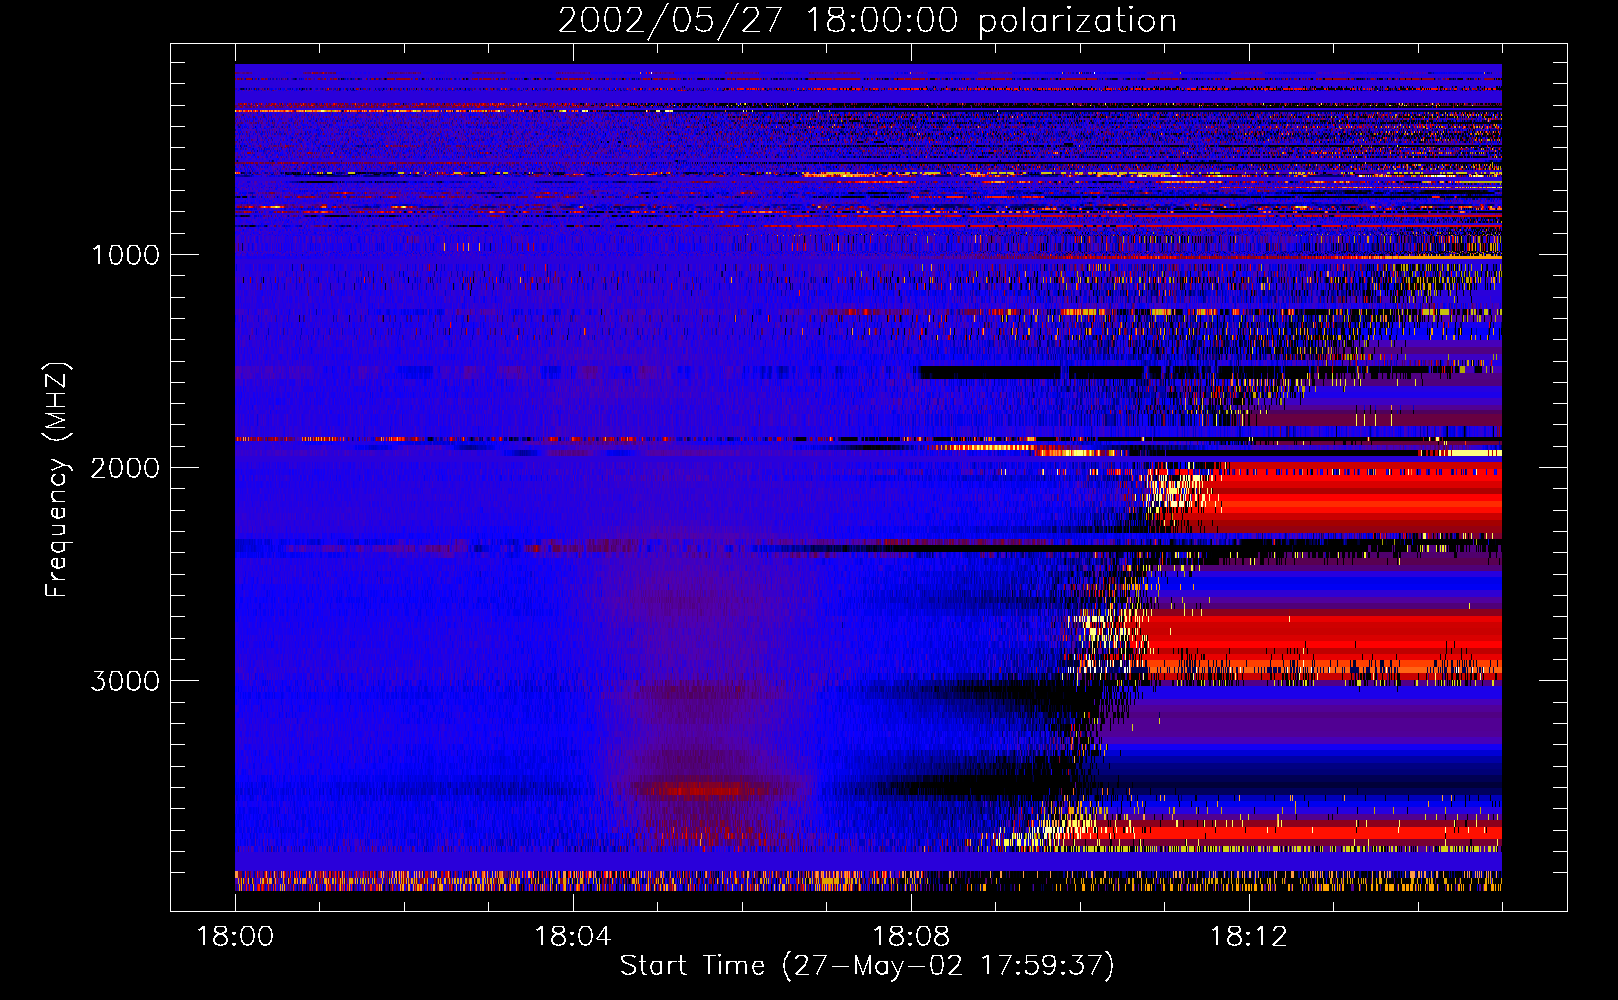Click the 'Start Time (27-May-02 17:59:37)' label

click(867, 966)
